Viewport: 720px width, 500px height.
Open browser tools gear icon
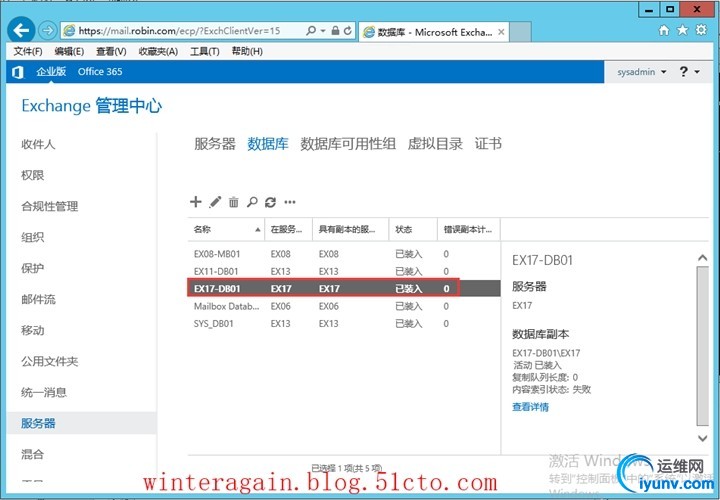701,30
